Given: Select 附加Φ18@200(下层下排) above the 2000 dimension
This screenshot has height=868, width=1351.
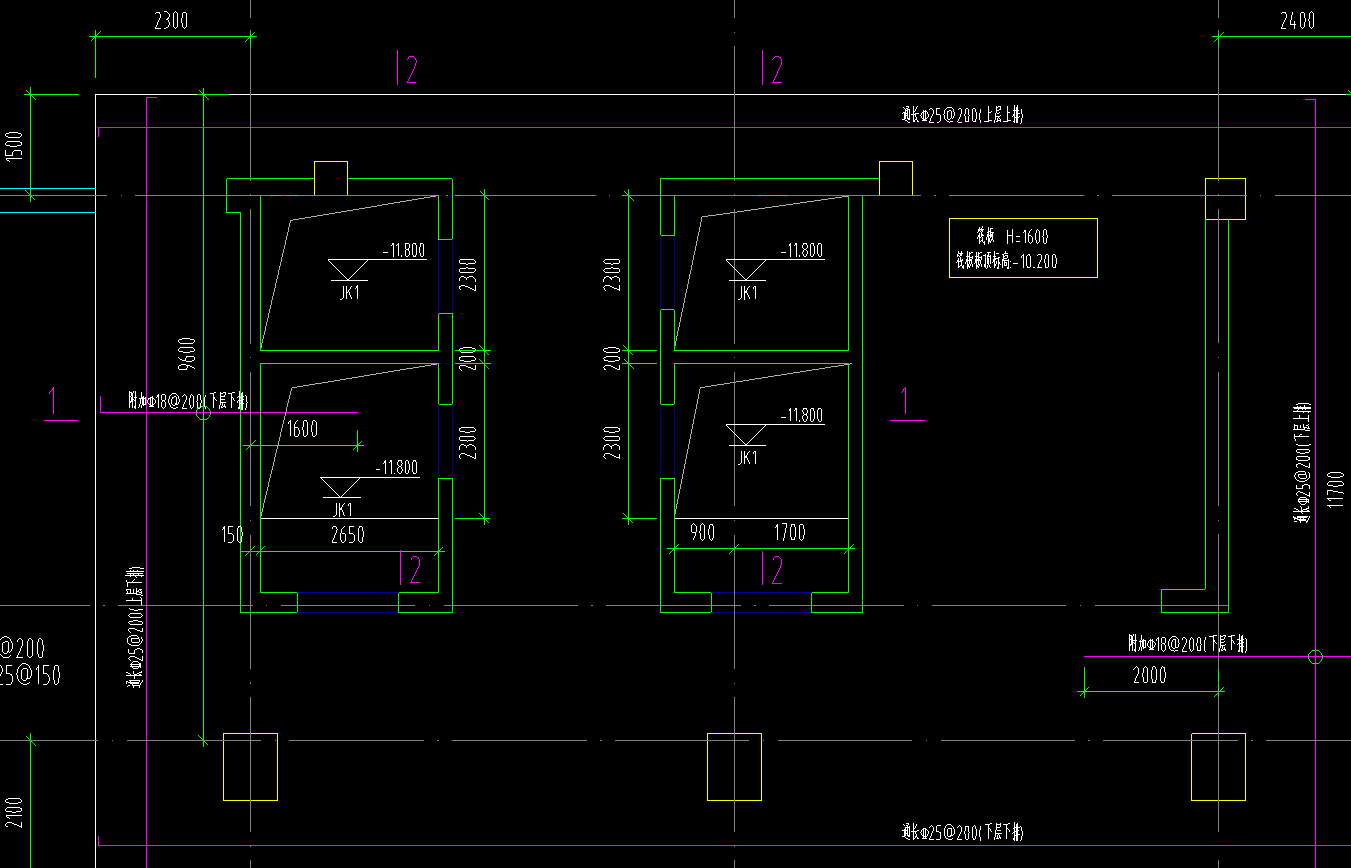Looking at the screenshot, I should click(1188, 644).
